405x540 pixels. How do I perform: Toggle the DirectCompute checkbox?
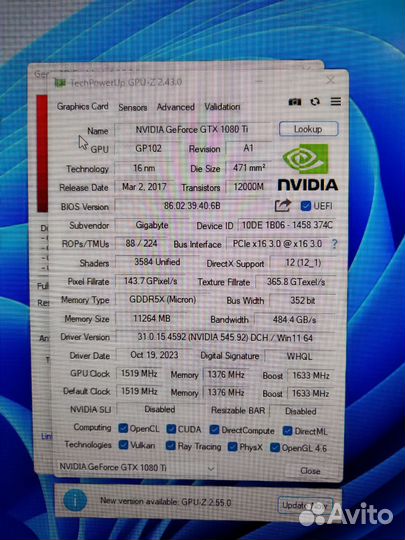215,429
